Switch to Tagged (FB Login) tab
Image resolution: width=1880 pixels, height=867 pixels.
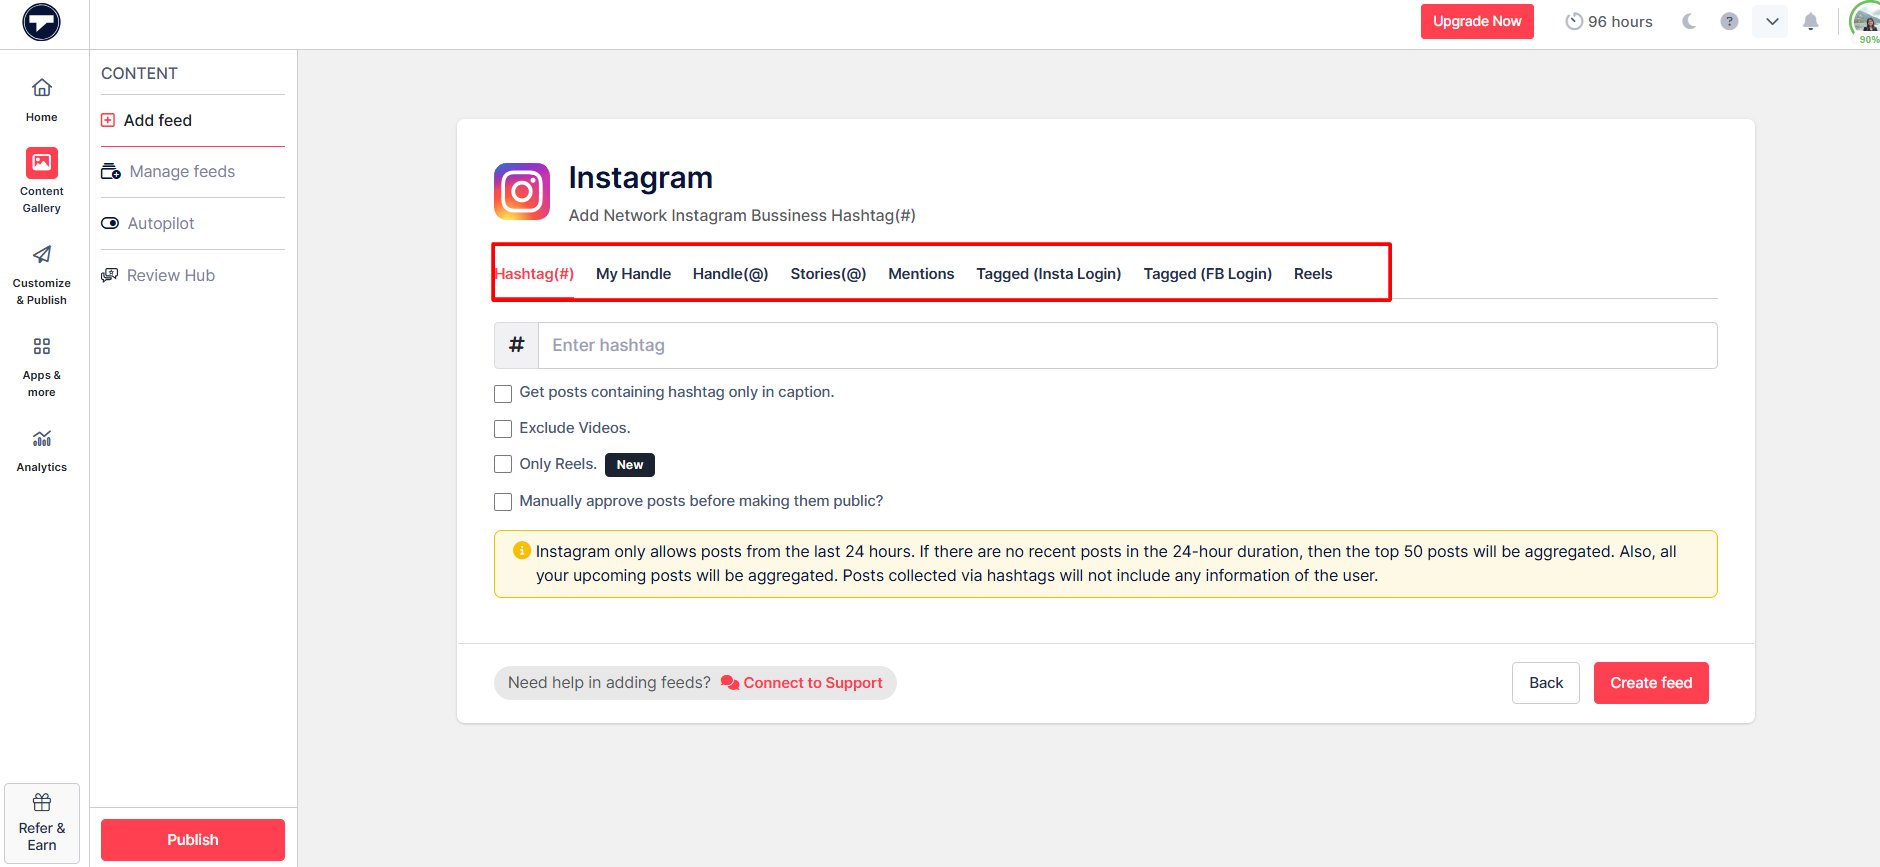click(x=1208, y=273)
